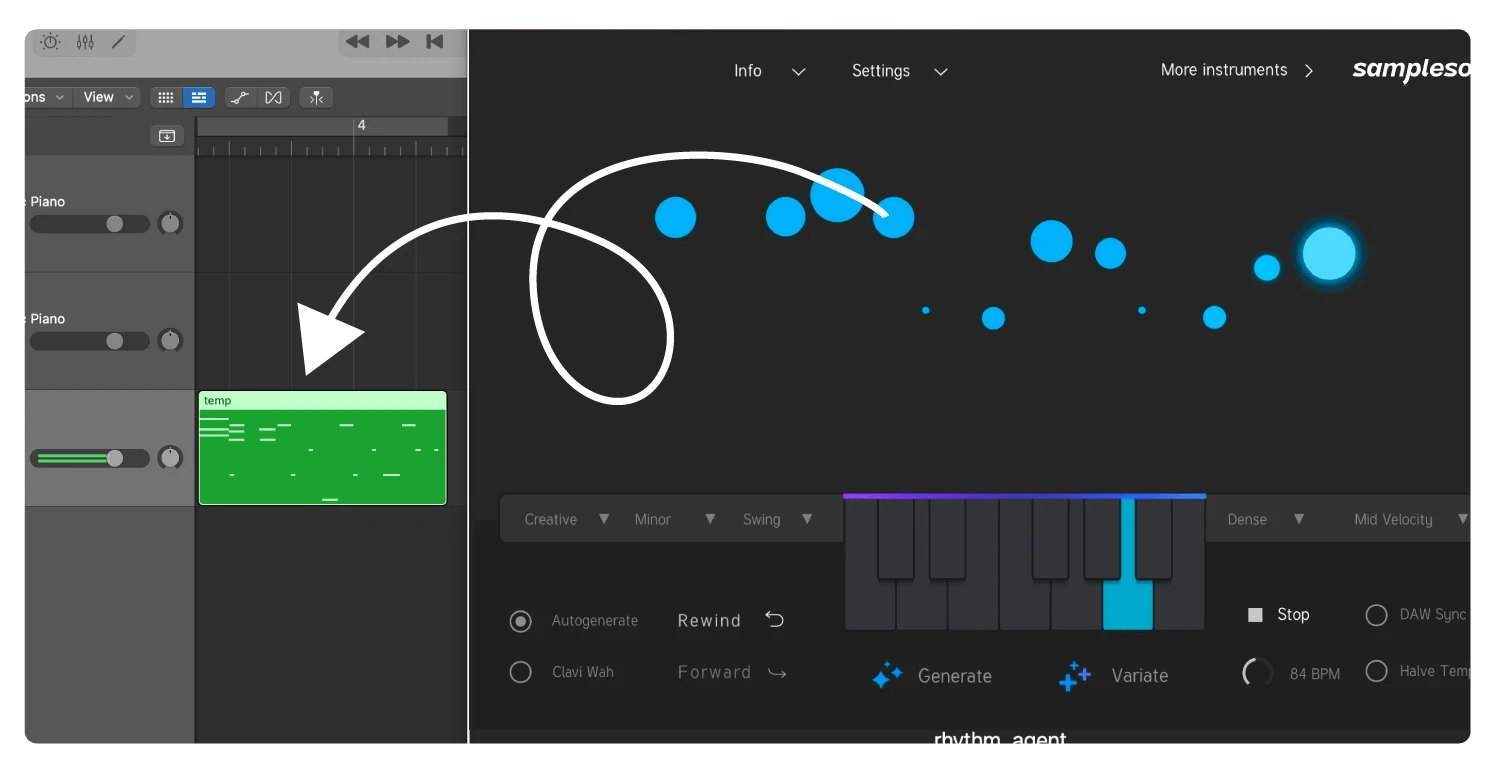Open the Info menu

click(x=768, y=71)
